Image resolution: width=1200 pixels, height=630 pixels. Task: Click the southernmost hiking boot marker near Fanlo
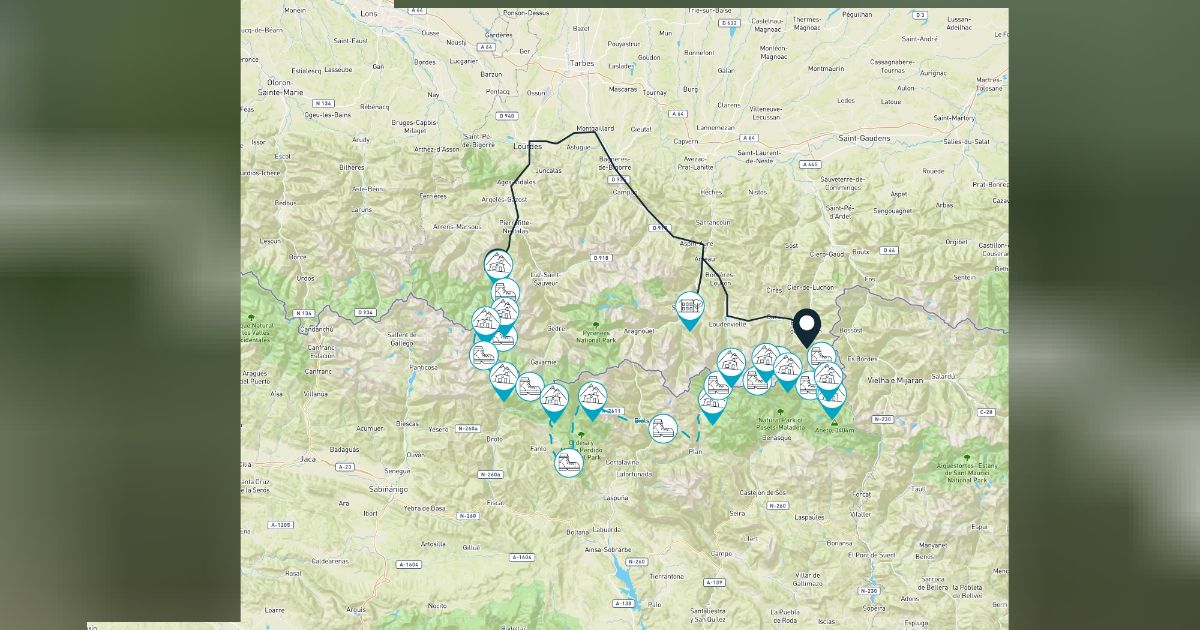coord(567,463)
